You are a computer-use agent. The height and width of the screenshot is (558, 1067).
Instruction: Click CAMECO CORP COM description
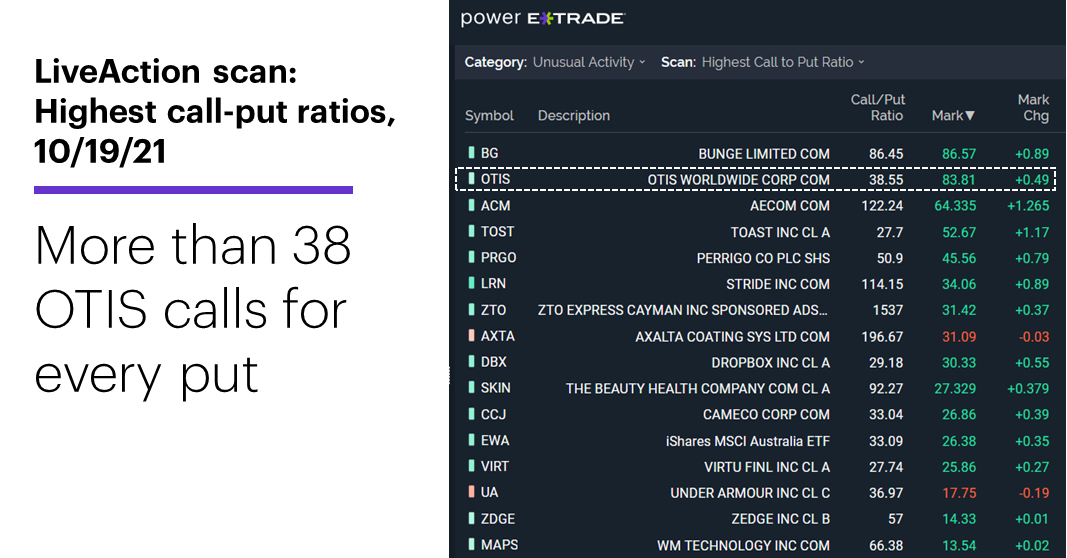click(766, 414)
